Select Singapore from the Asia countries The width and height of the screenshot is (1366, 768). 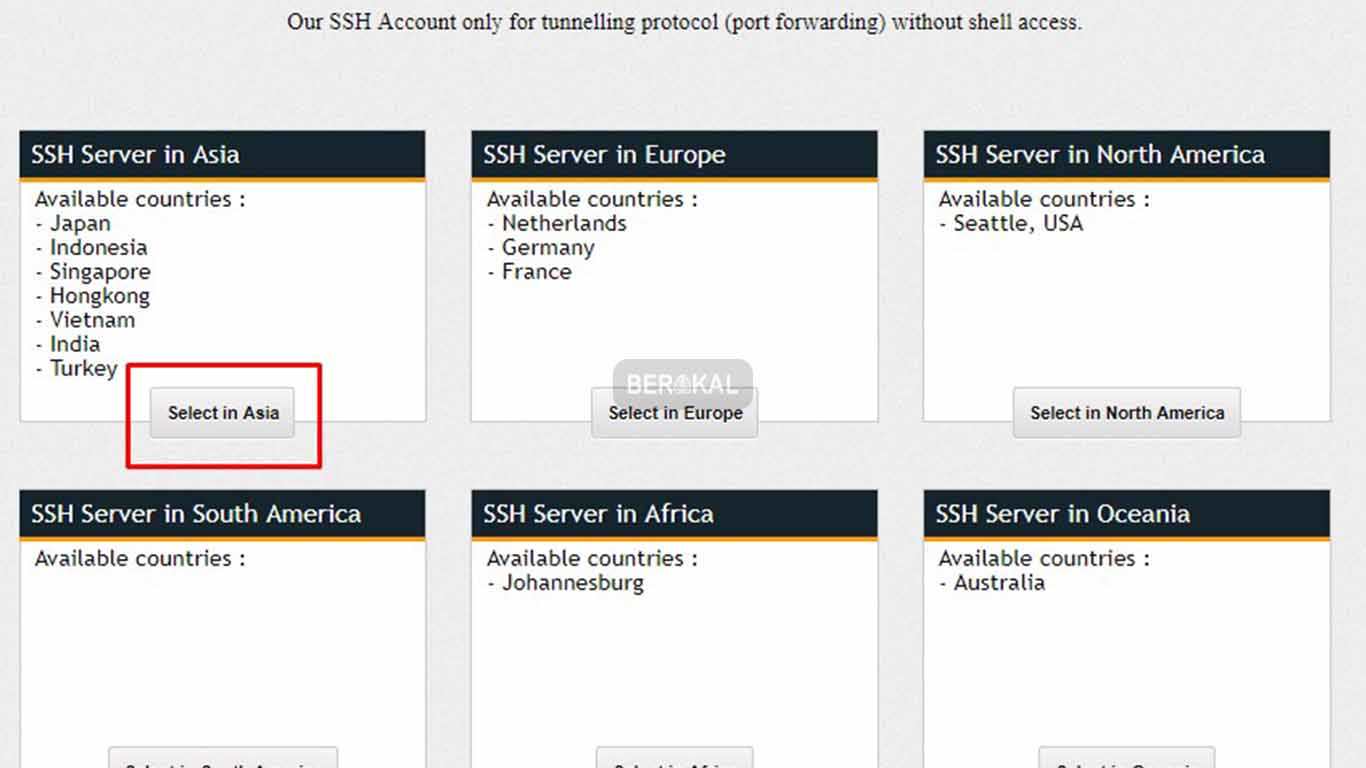tap(100, 271)
